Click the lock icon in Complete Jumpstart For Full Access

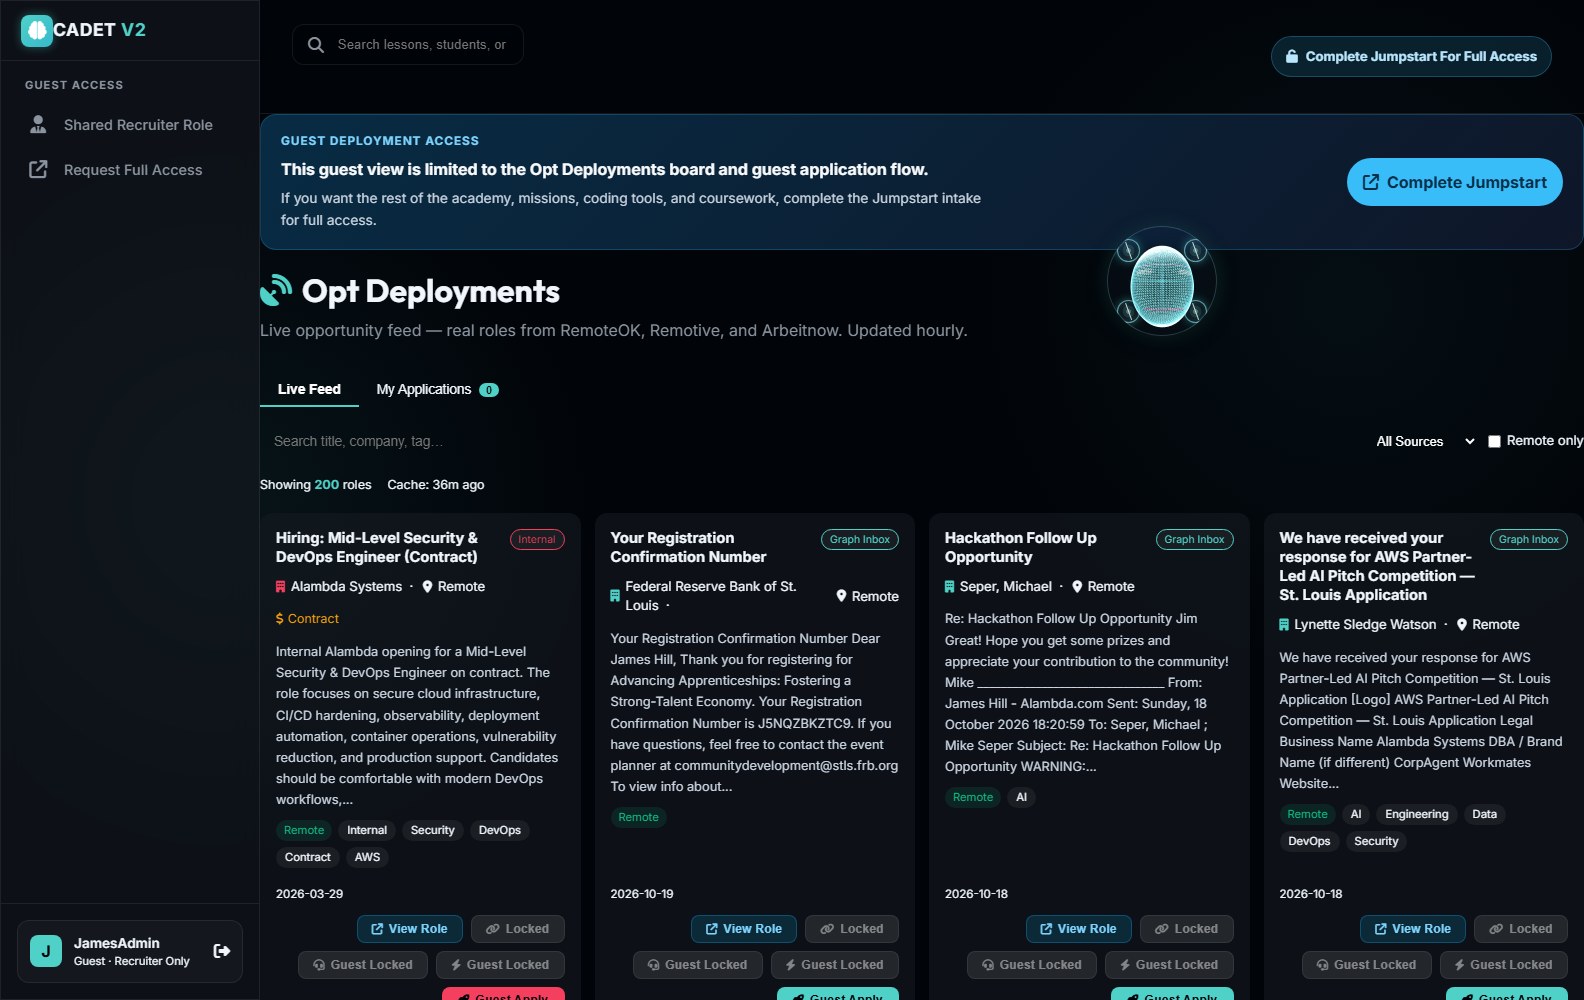1292,57
